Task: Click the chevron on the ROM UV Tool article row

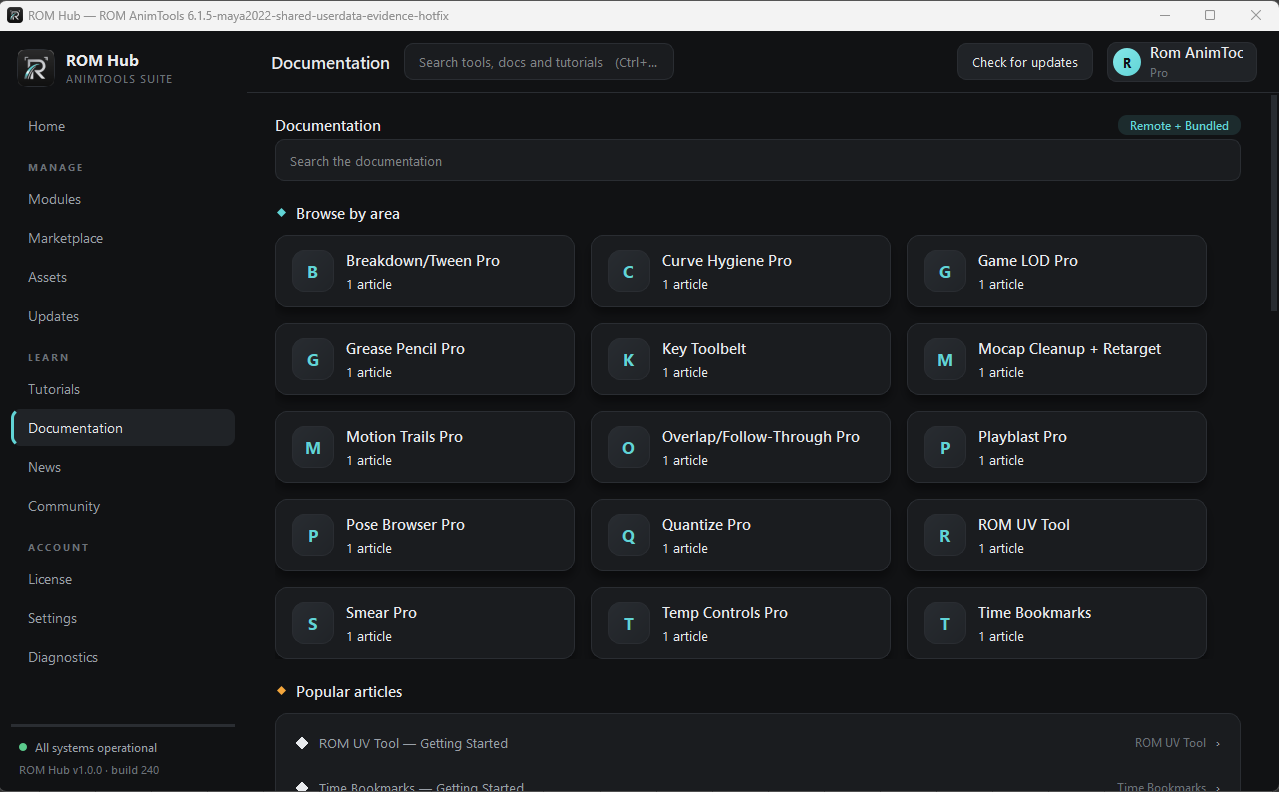Action: [x=1217, y=744]
